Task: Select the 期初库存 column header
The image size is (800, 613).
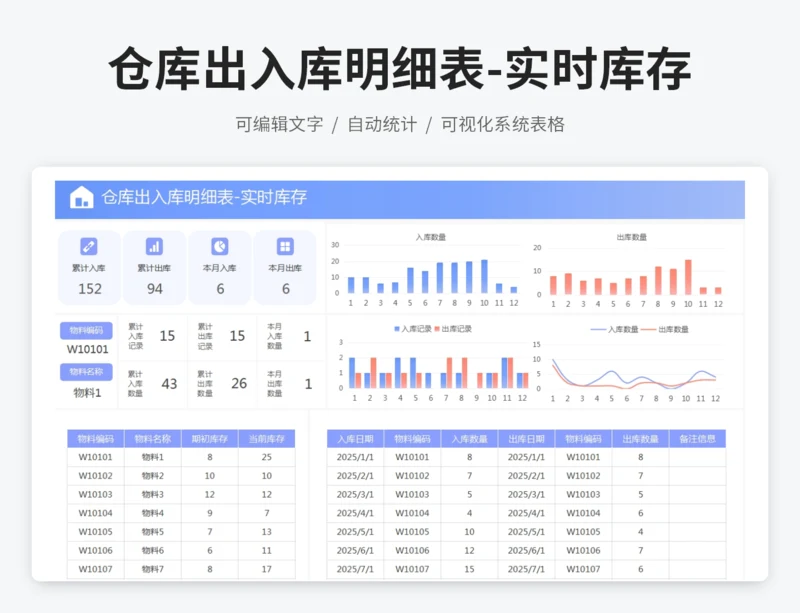Action: point(210,439)
